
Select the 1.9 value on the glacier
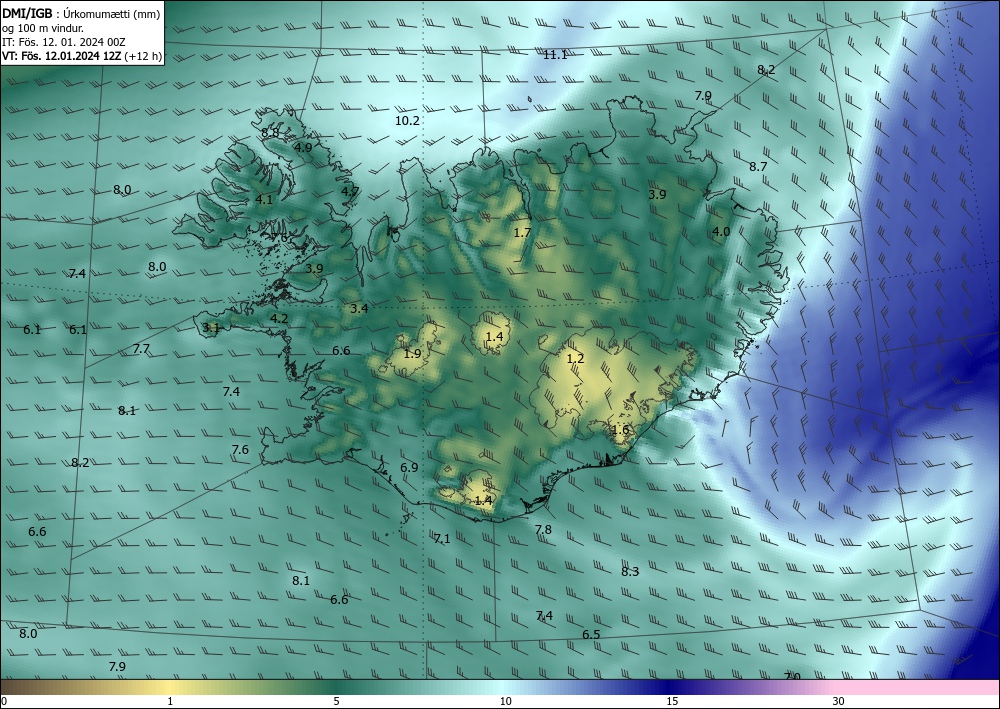[413, 353]
